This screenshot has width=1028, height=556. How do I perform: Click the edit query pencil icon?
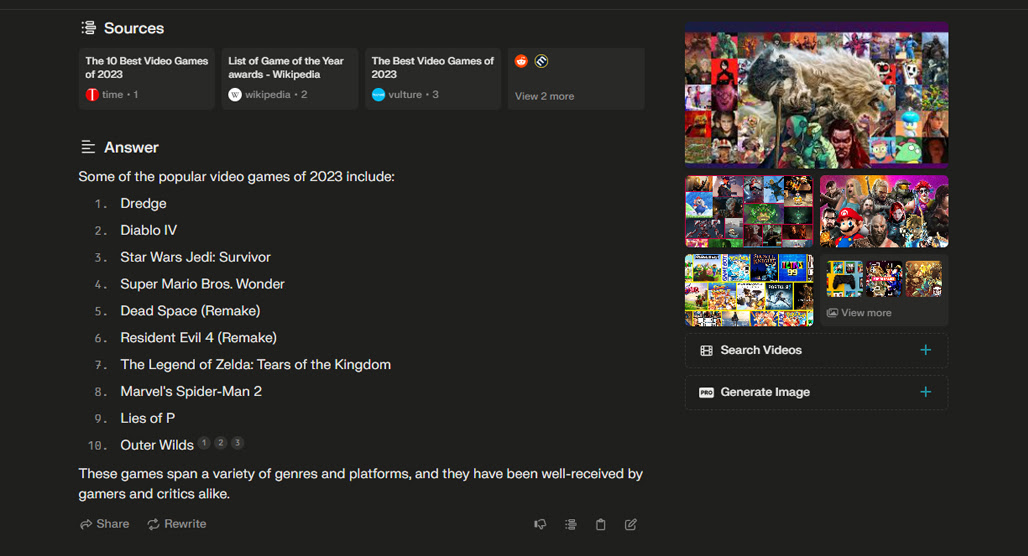tap(631, 524)
